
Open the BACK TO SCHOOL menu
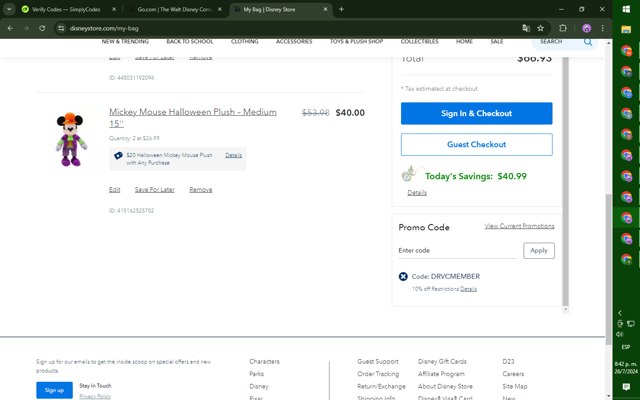(189, 42)
